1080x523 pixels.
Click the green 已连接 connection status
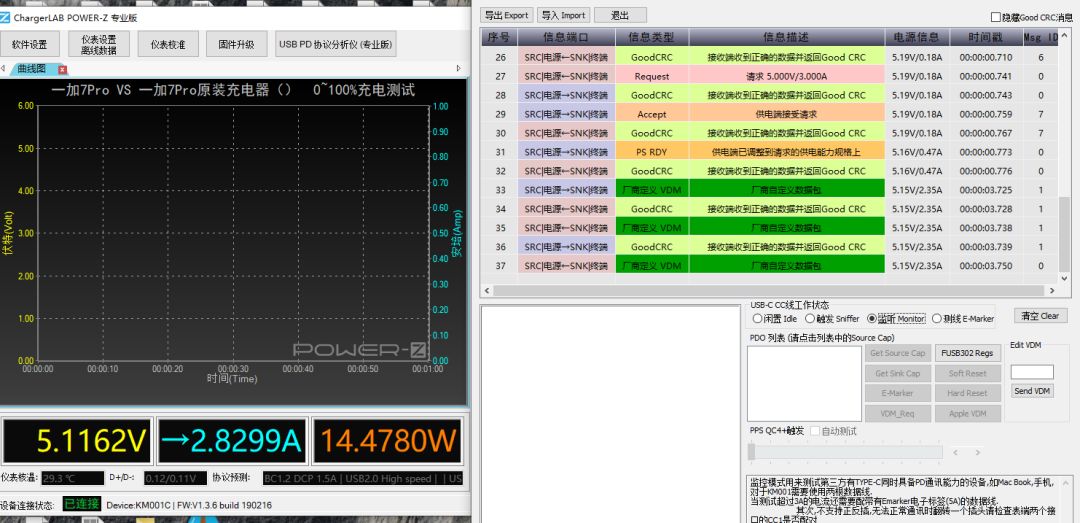tap(82, 504)
